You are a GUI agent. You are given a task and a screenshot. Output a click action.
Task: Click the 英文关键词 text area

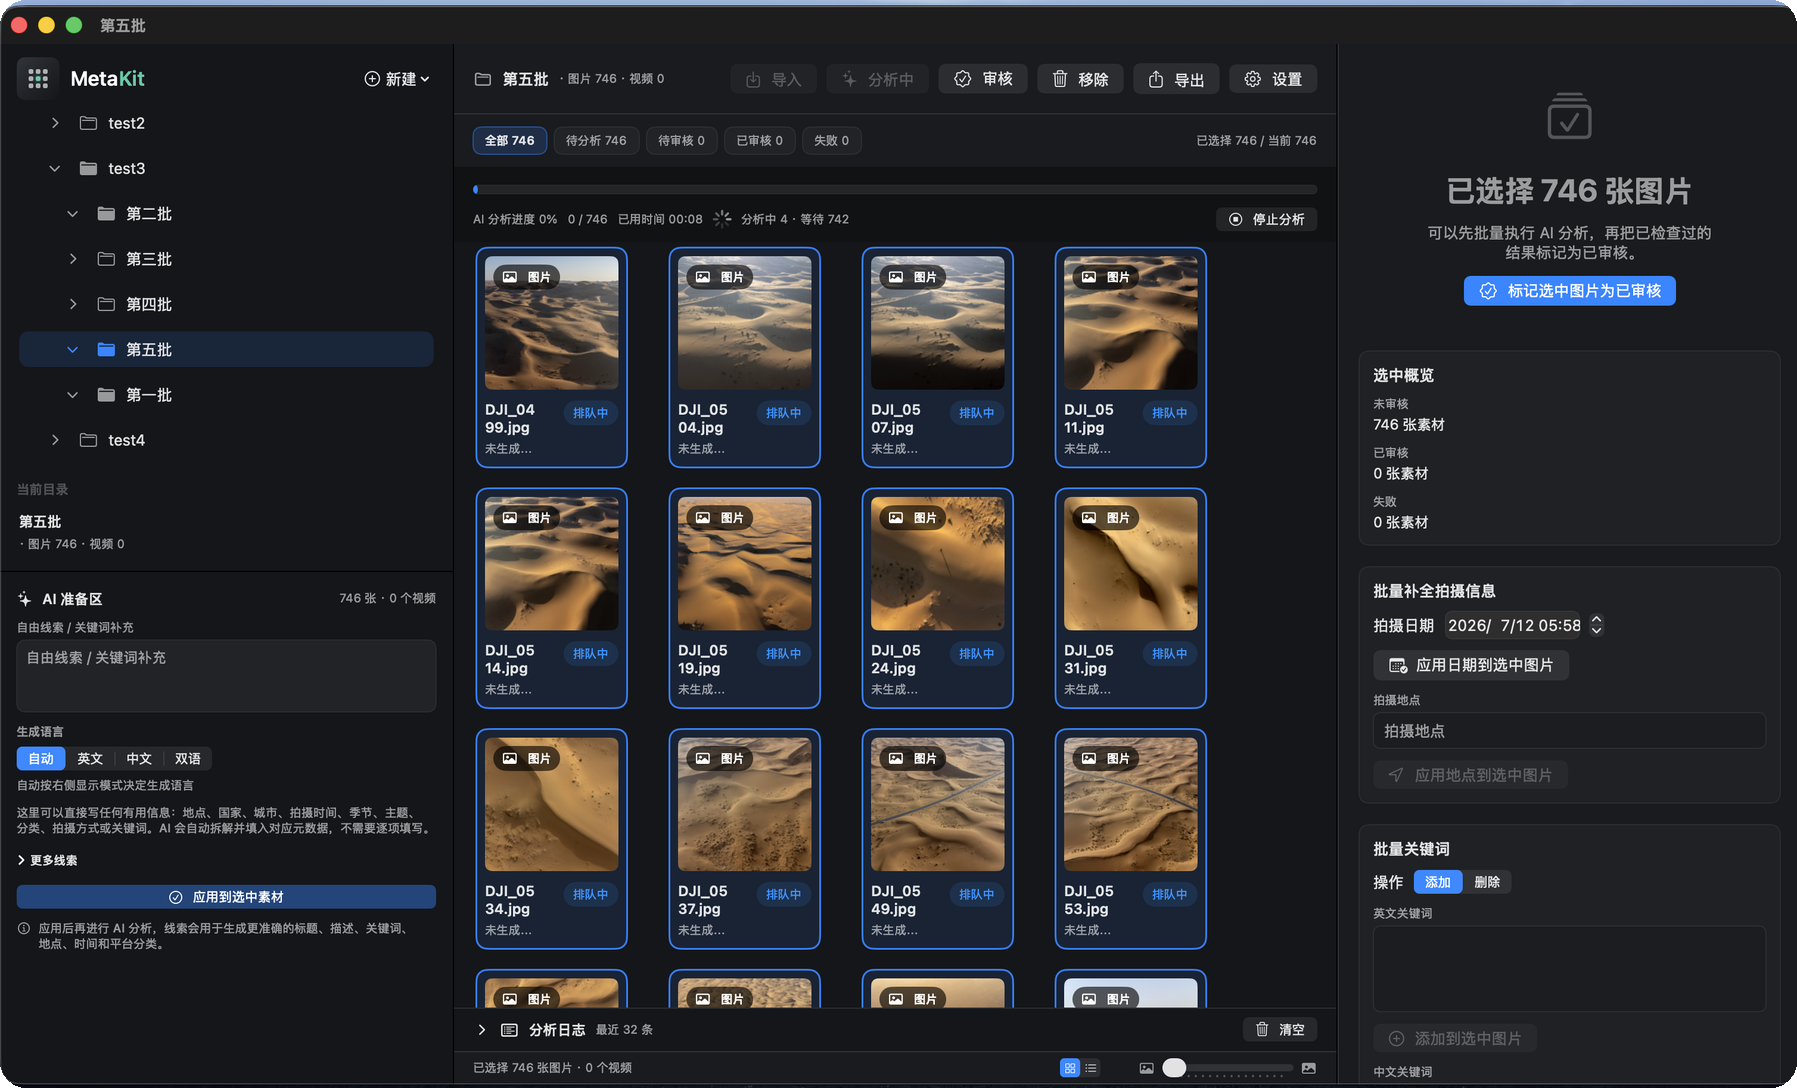pyautogui.click(x=1570, y=969)
